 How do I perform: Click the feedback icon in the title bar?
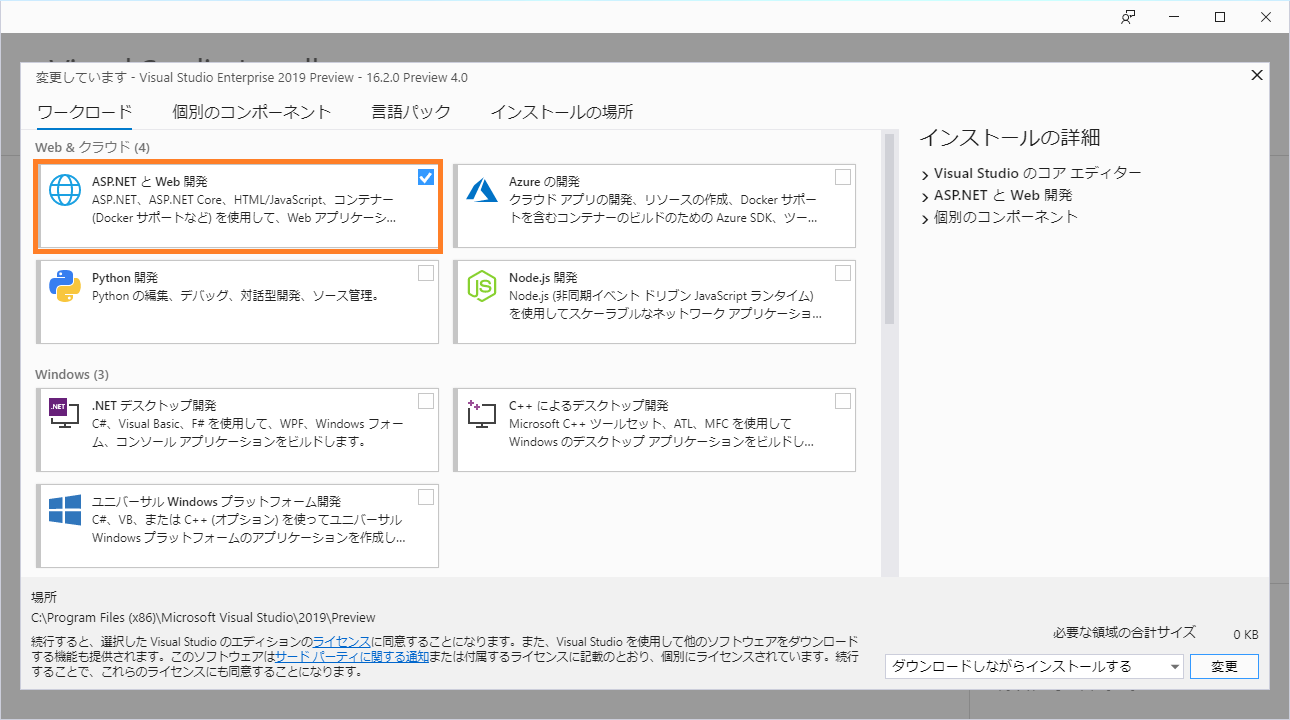(1127, 17)
